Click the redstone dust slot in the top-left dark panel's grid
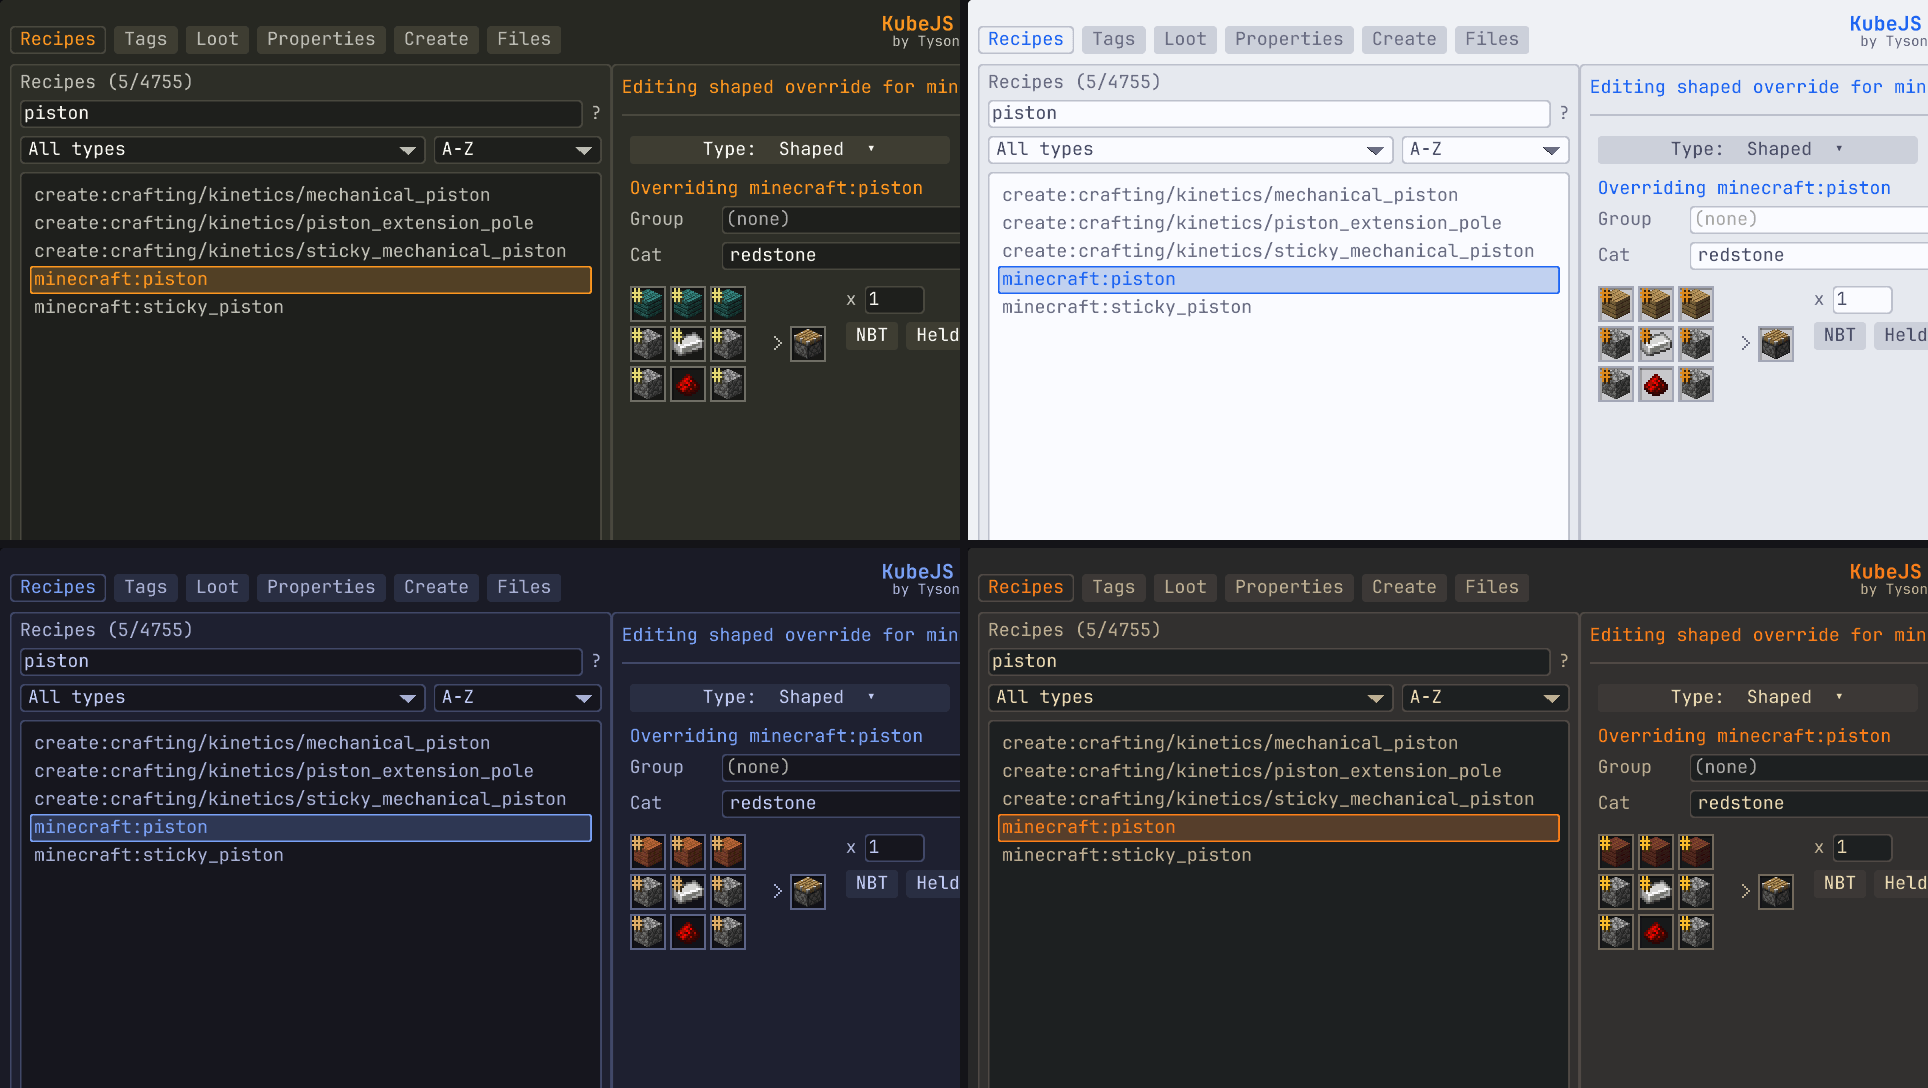 pos(688,384)
